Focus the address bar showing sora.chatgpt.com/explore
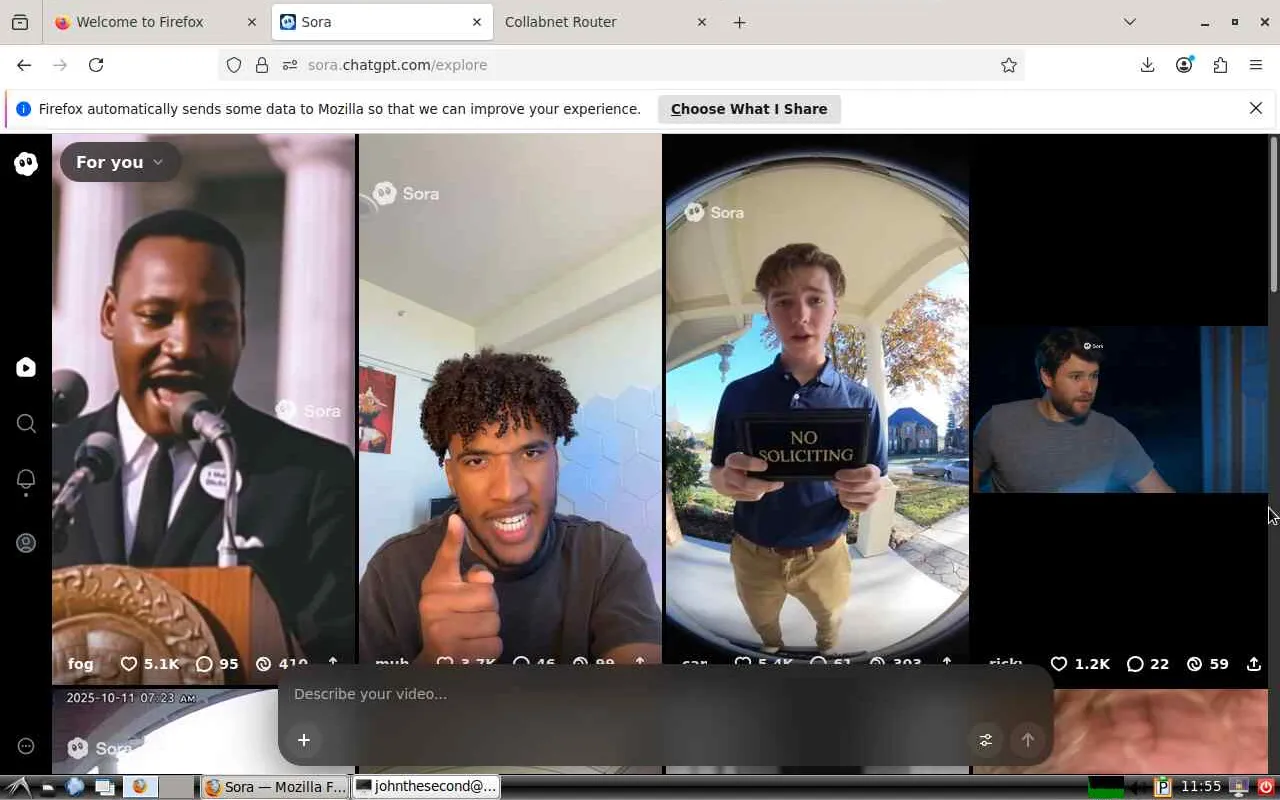 (620, 65)
